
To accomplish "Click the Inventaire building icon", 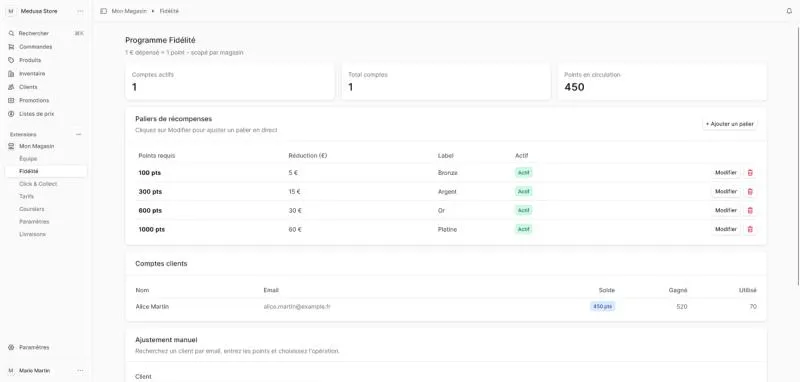I will [x=11, y=73].
